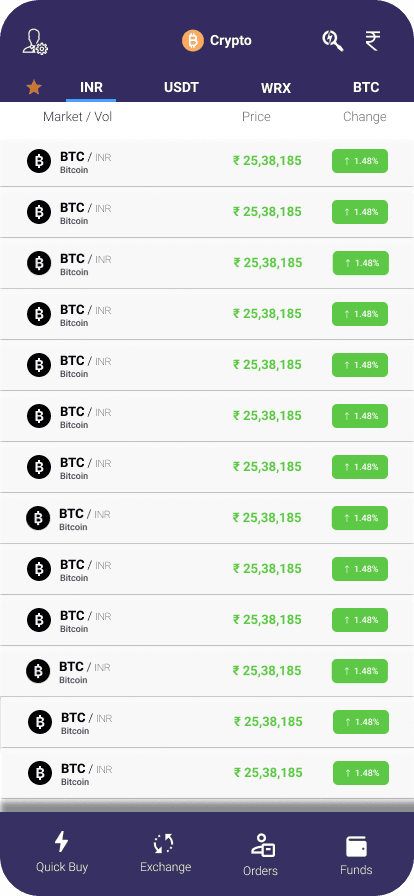414x896 pixels.
Task: Select the ₹ 25,38,185 price in last row
Action: point(268,773)
